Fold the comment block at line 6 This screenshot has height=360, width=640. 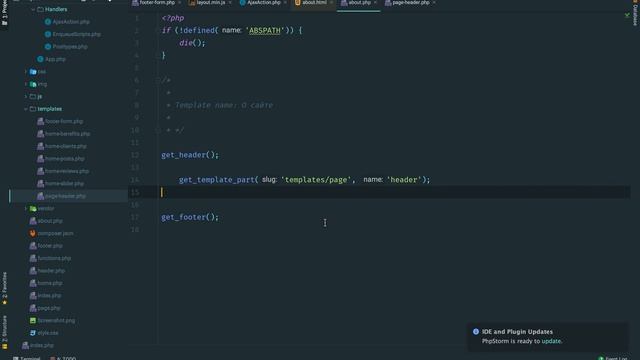[158, 80]
